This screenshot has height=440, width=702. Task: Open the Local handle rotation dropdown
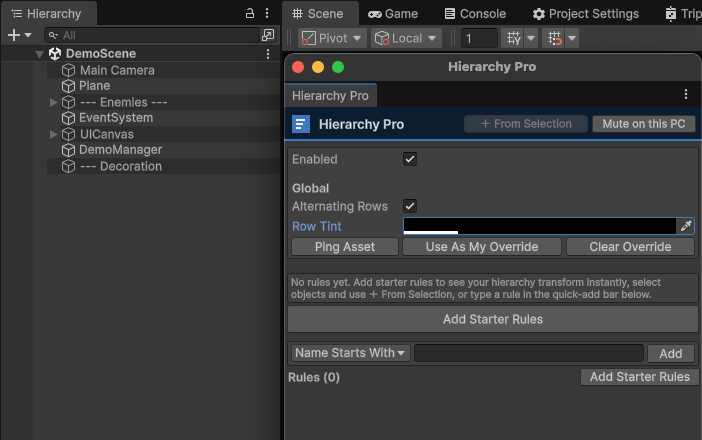click(406, 38)
